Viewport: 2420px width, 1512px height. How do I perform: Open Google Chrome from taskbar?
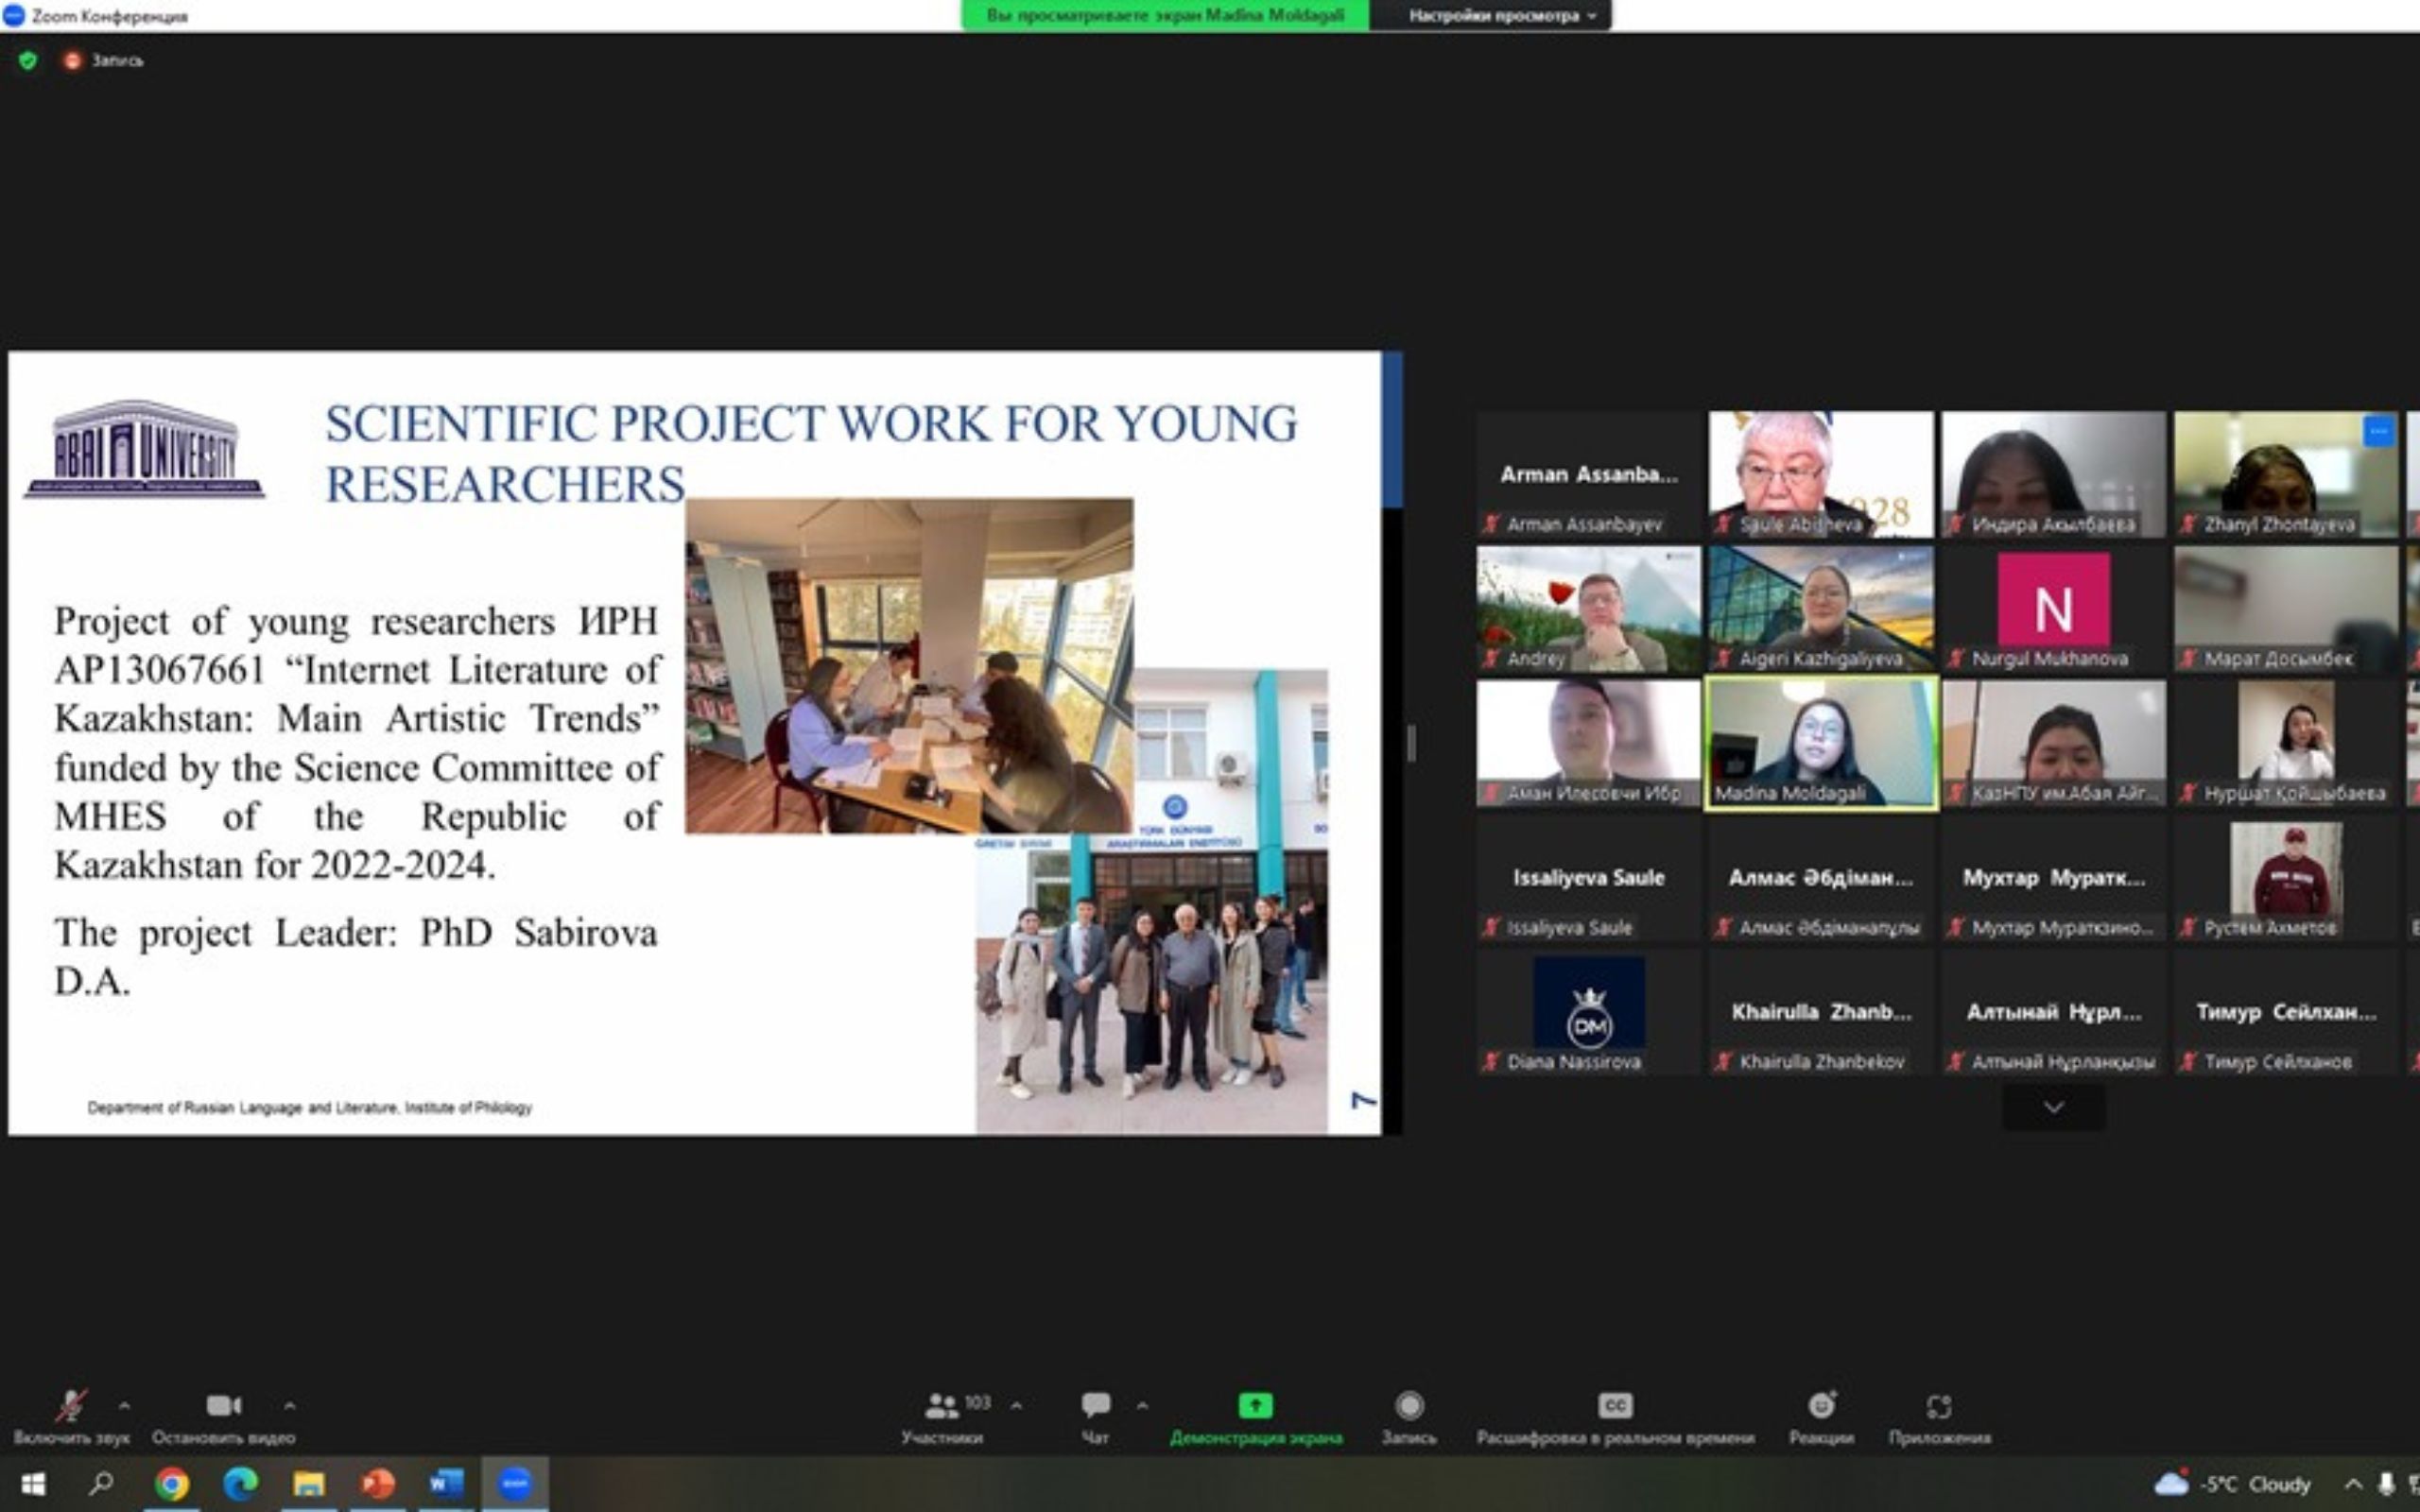[171, 1483]
